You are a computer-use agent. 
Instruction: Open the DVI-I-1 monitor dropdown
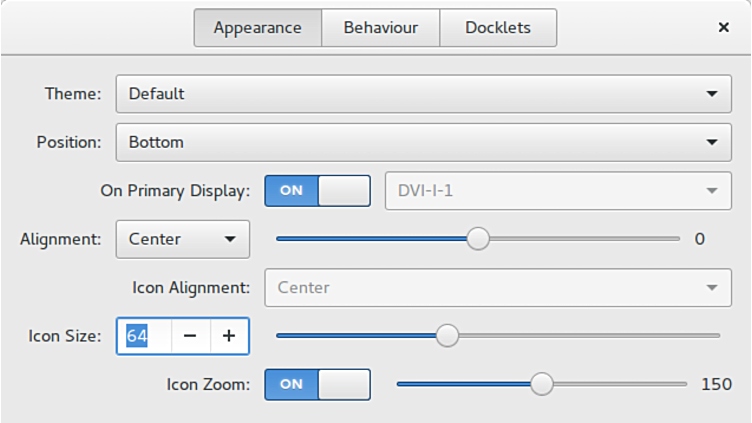click(558, 190)
